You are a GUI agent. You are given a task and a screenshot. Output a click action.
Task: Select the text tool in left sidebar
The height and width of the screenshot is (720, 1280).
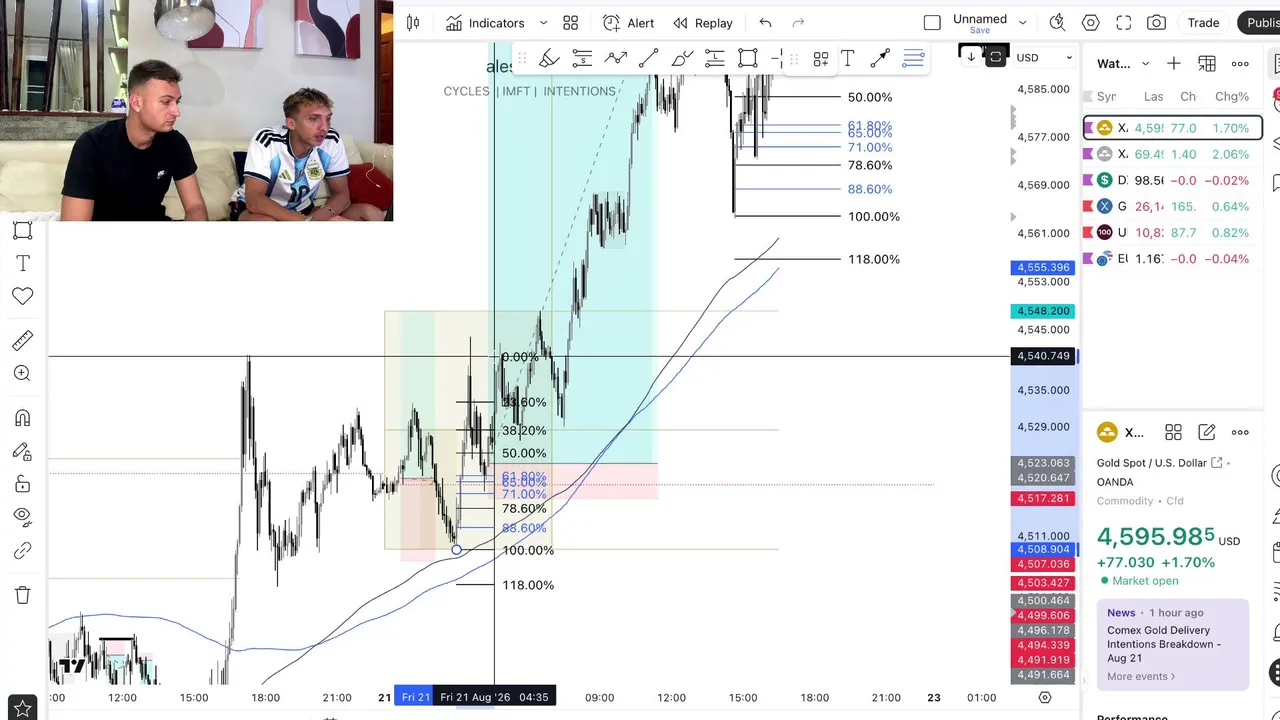click(x=22, y=263)
